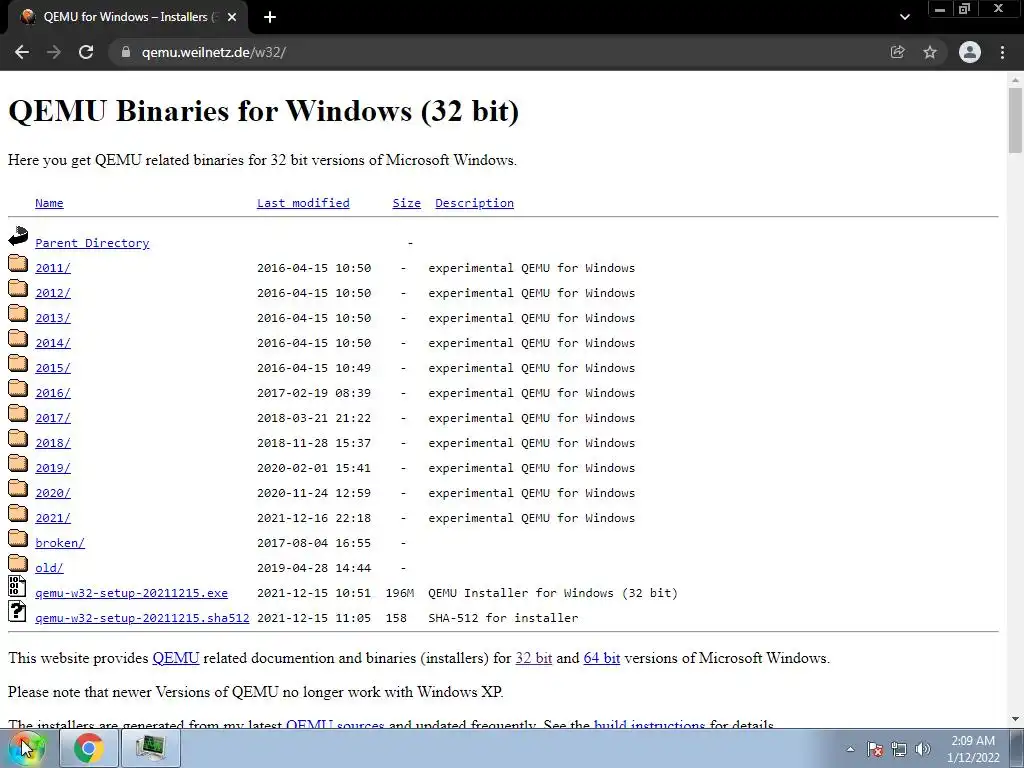Click folder icon beside 2019/
This screenshot has height=768, width=1024.
point(18,463)
